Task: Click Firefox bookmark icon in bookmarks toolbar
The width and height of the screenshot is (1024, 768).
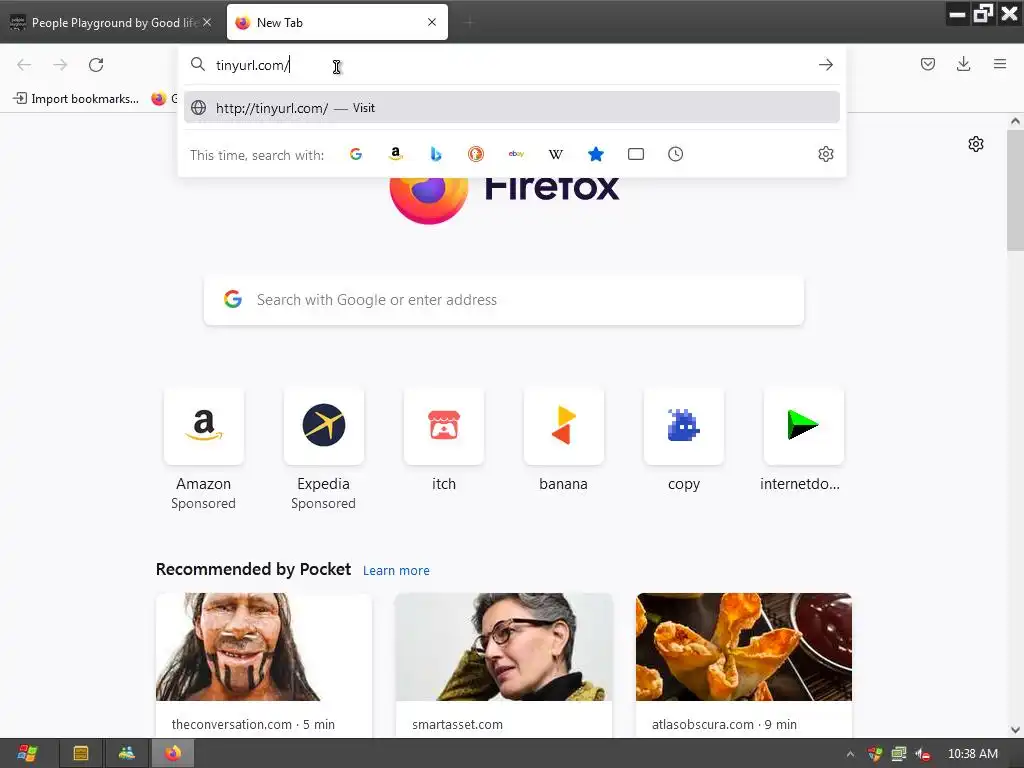Action: click(x=159, y=99)
